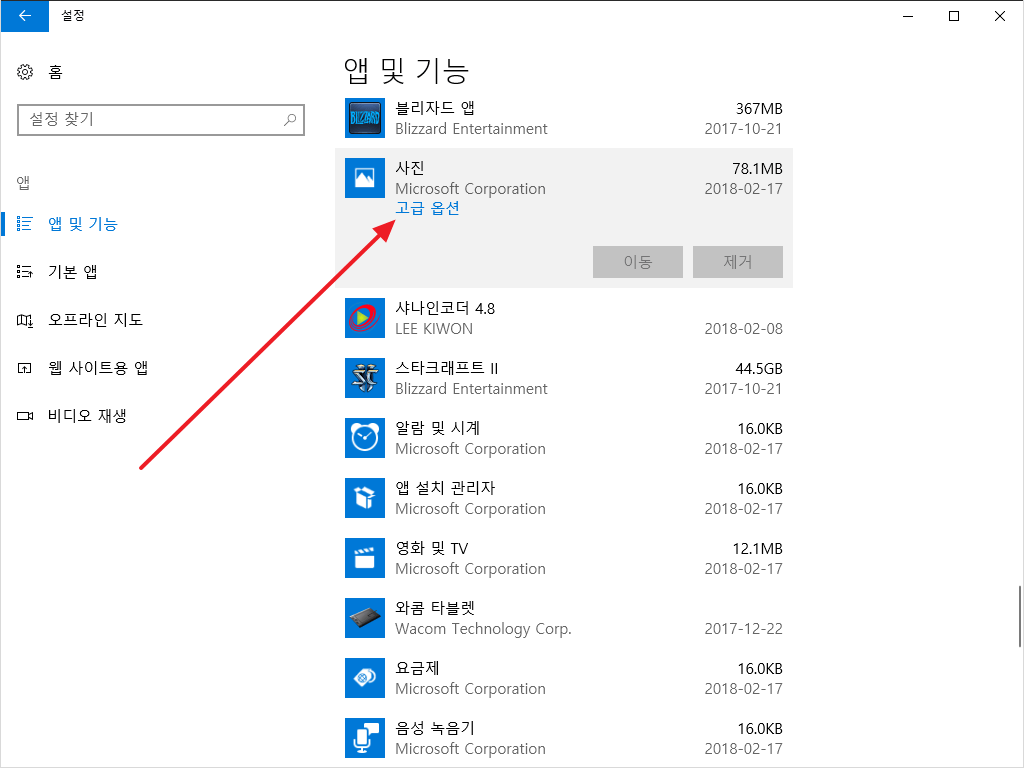The image size is (1024, 768).
Task: Open the 오프라인 지도 section
Action: [95, 320]
